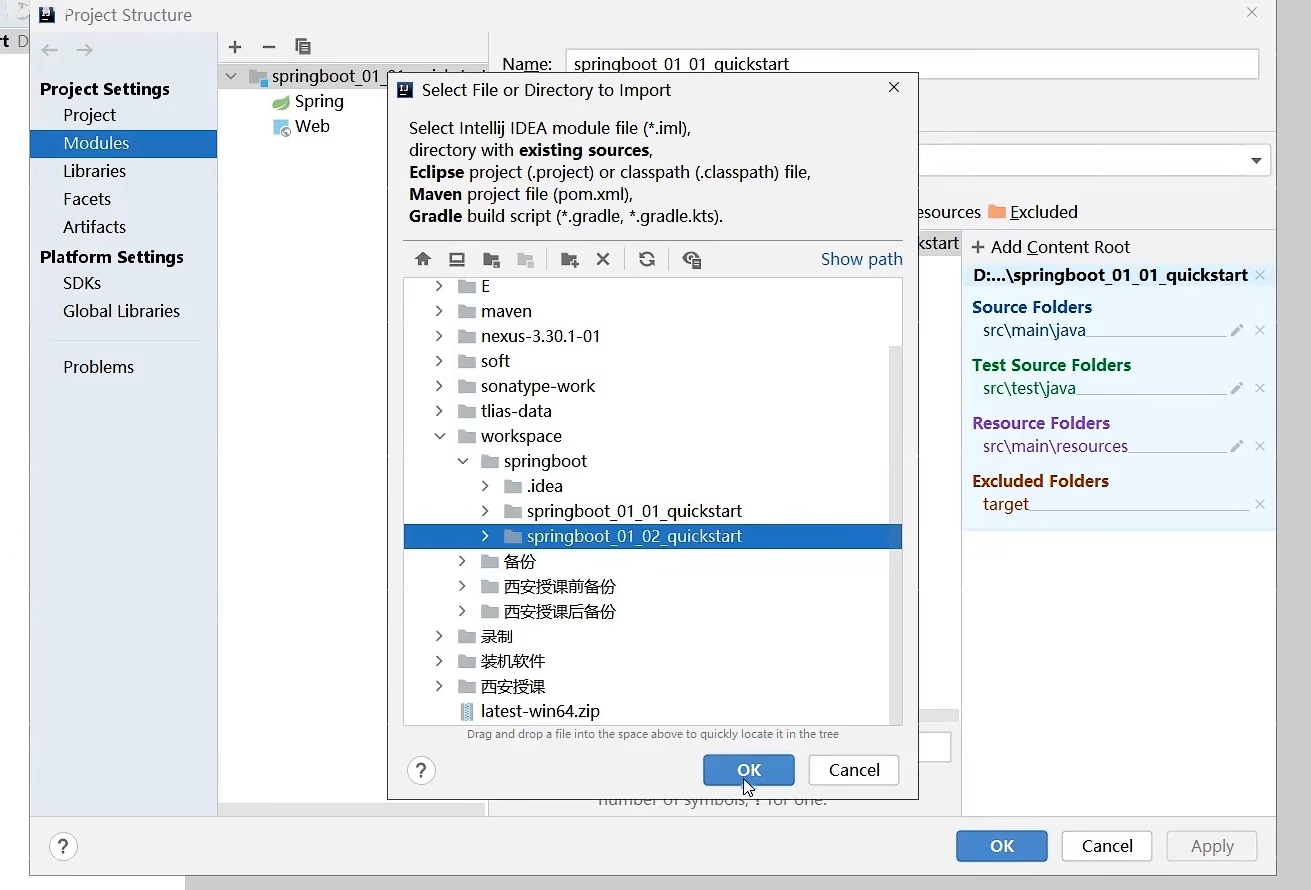Unmark src\test\java test folder

(1260, 388)
